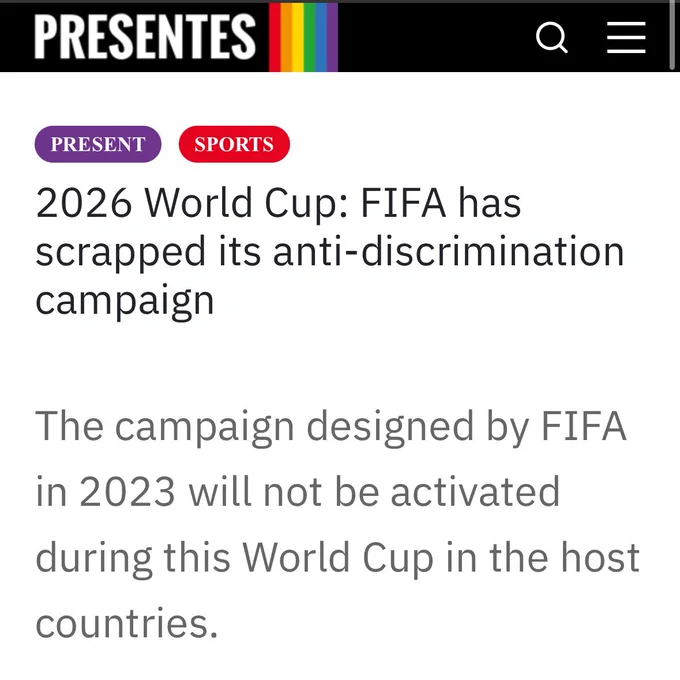
Task: Click the page scrollbar thumb at right edge
Action: coord(672,36)
